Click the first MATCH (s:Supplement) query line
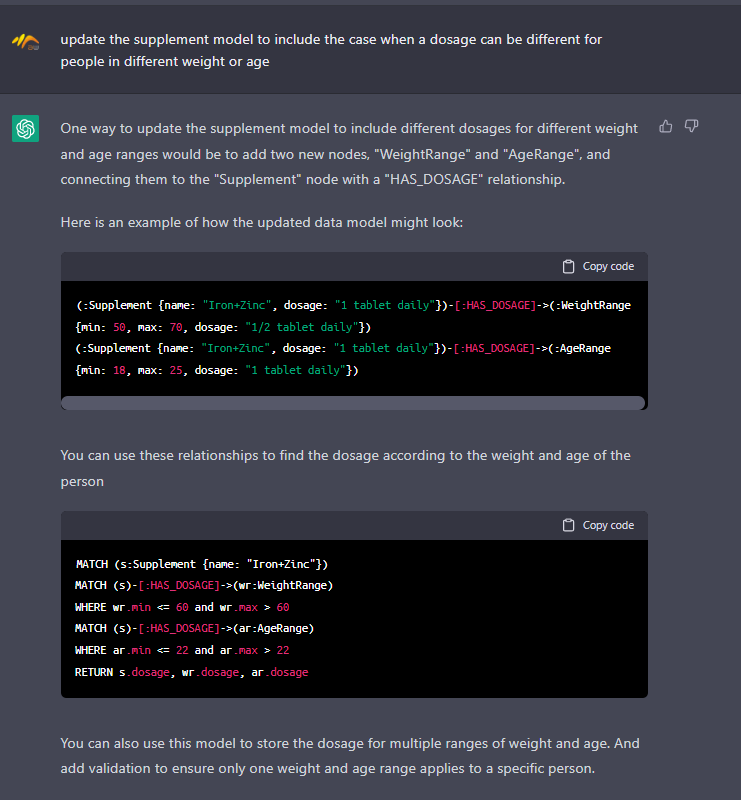Screen dimensions: 741x800 (x=202, y=564)
